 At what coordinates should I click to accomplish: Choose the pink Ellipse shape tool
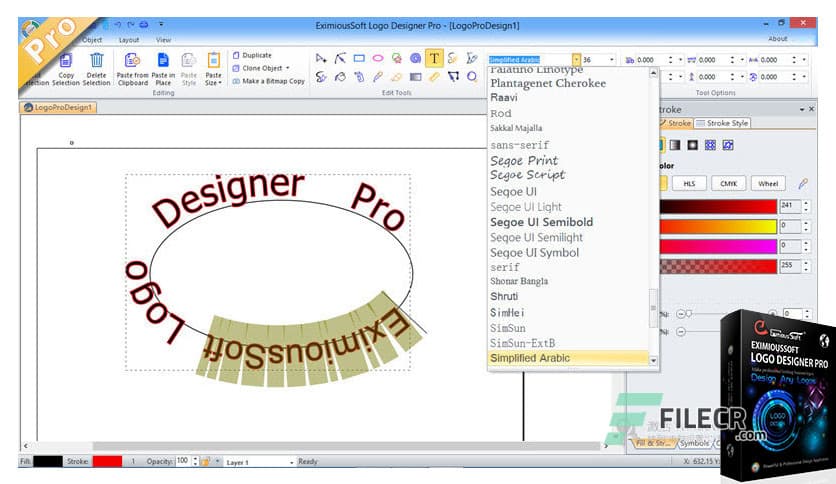coord(378,59)
